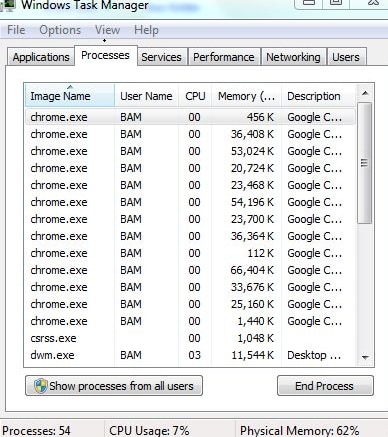Click the 11,544 K memory value
This screenshot has height=437, width=388.
(x=253, y=355)
